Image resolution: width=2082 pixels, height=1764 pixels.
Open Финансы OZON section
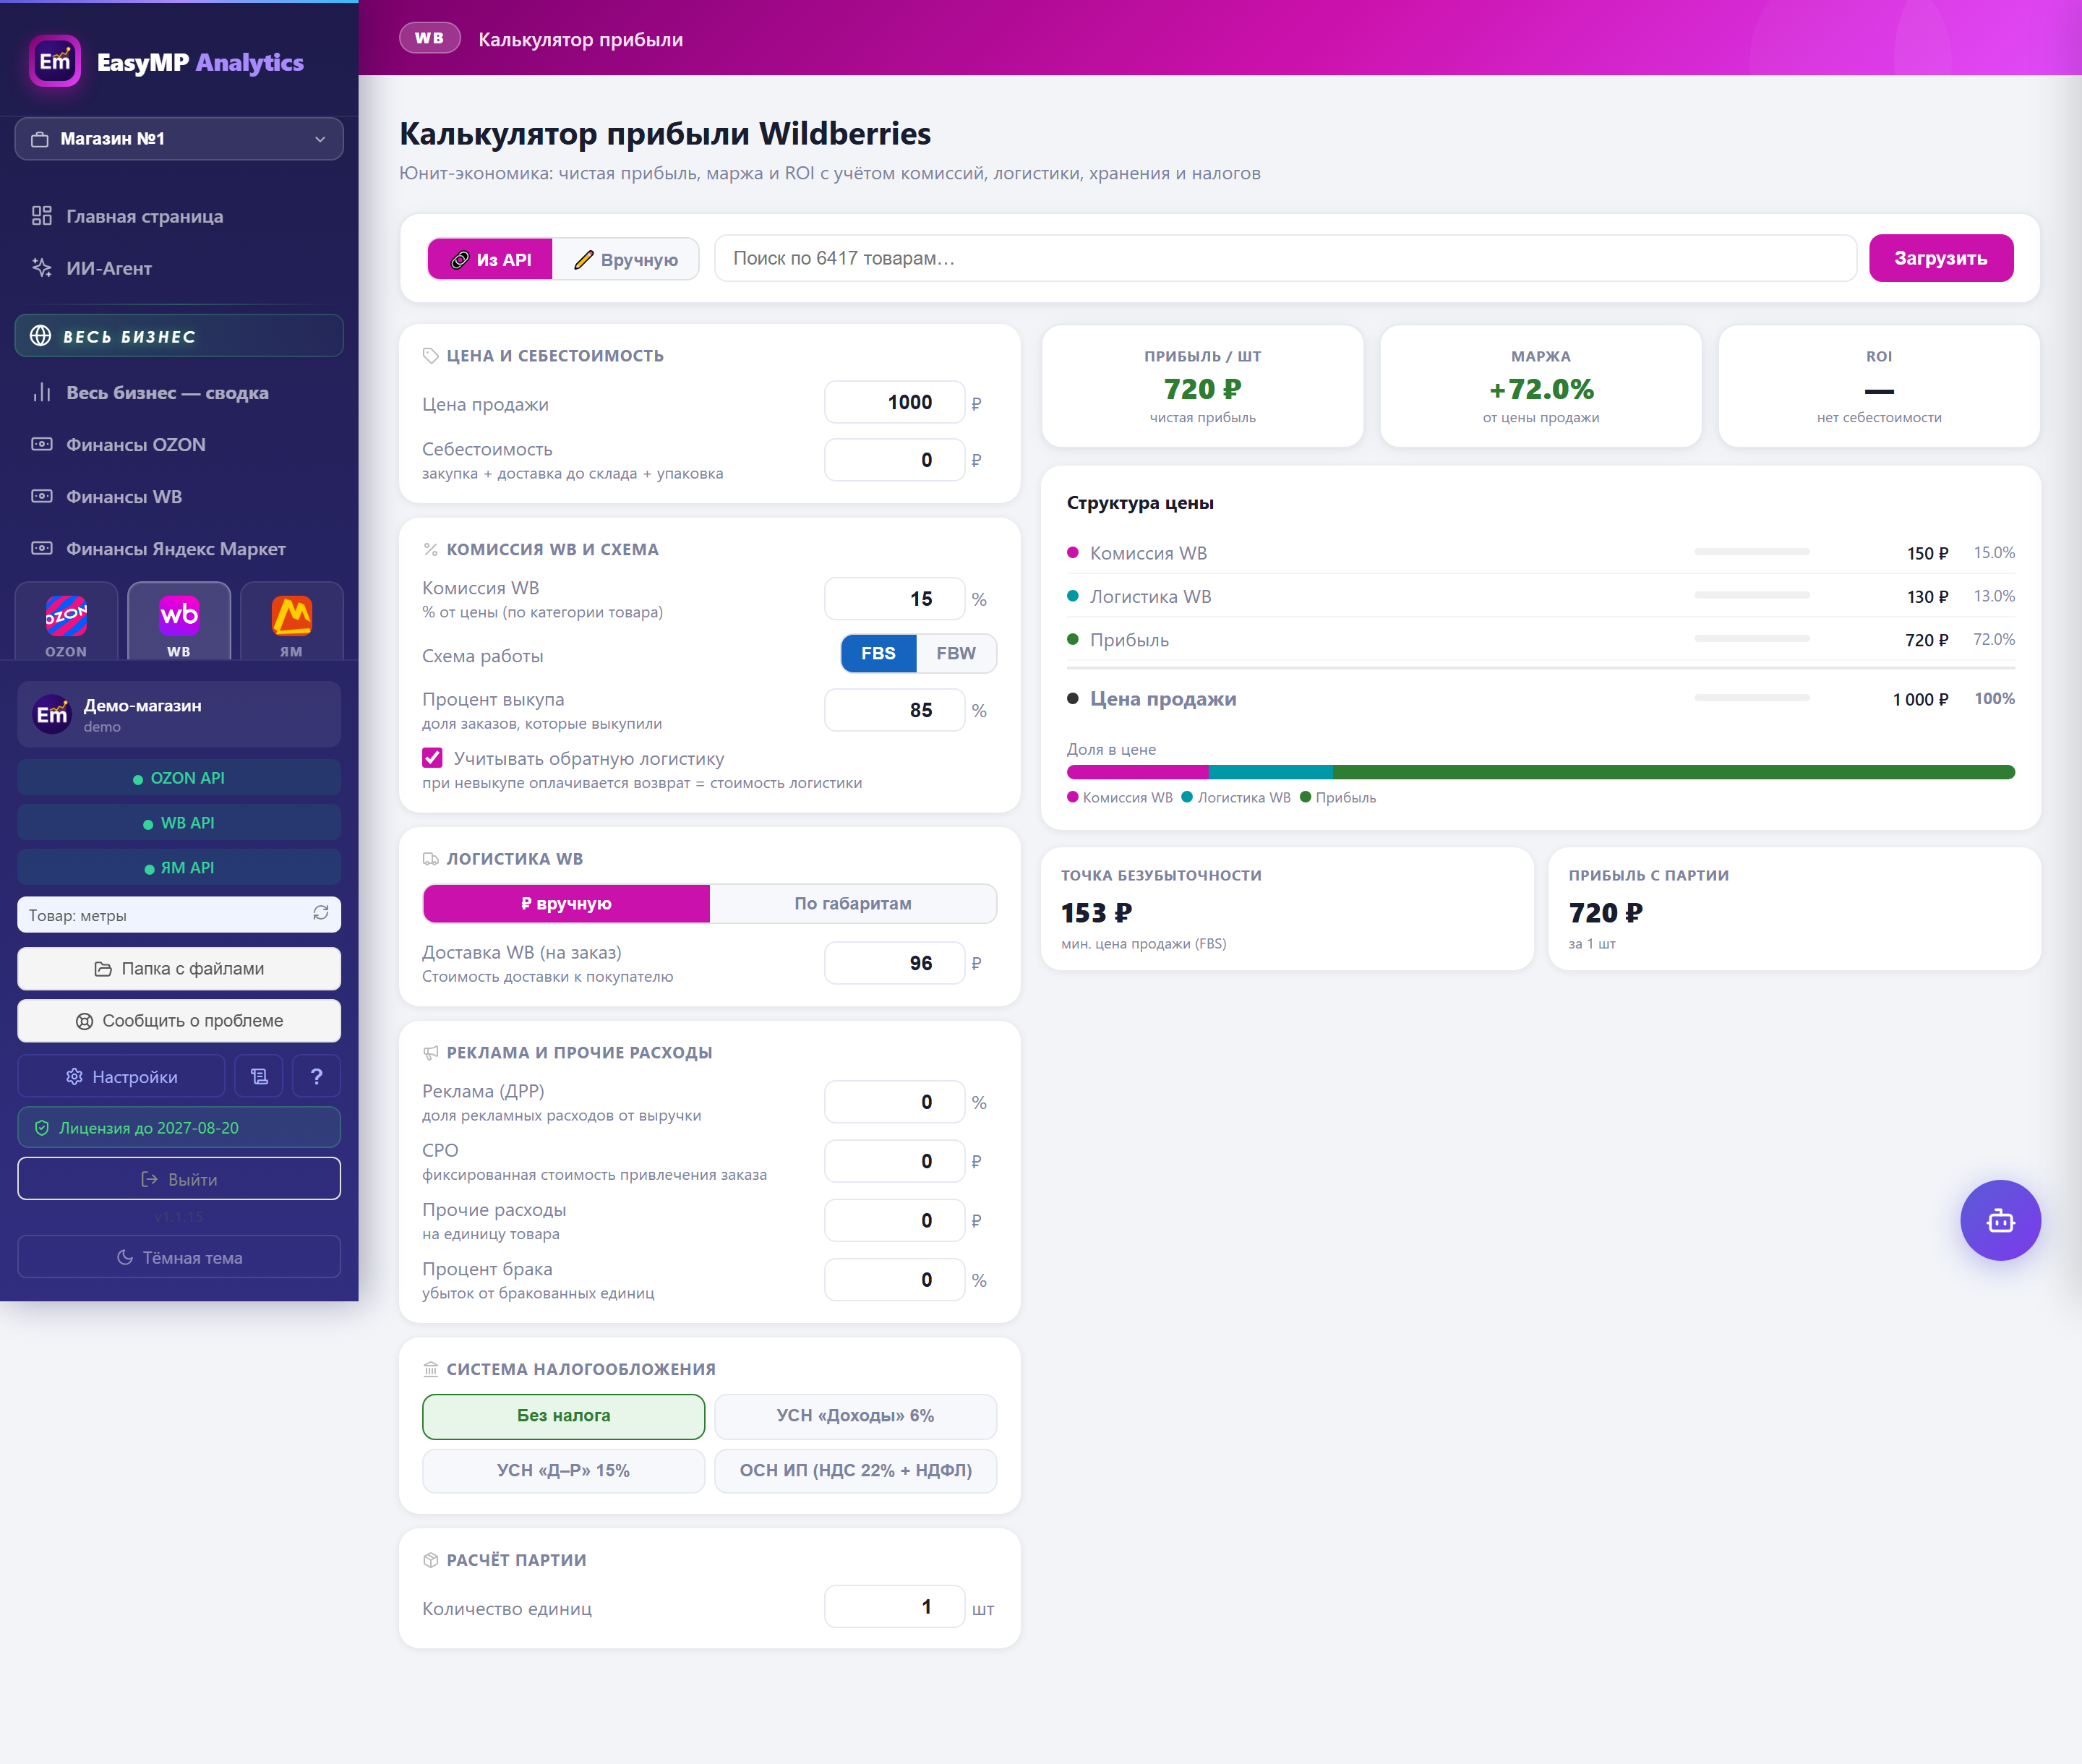coord(179,445)
